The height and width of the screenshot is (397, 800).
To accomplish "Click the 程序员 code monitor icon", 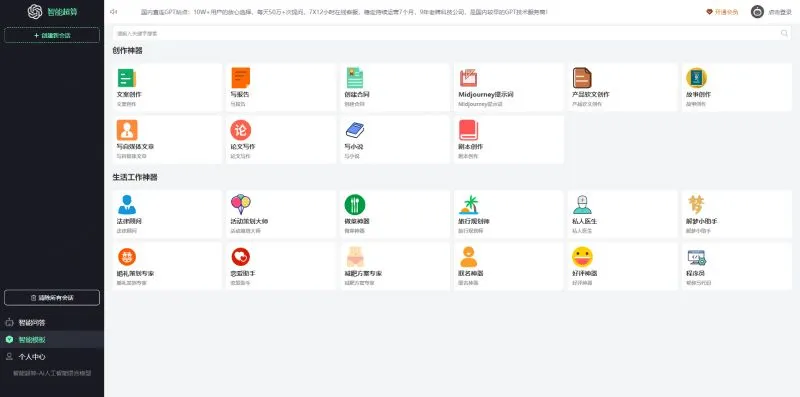I will click(696, 257).
